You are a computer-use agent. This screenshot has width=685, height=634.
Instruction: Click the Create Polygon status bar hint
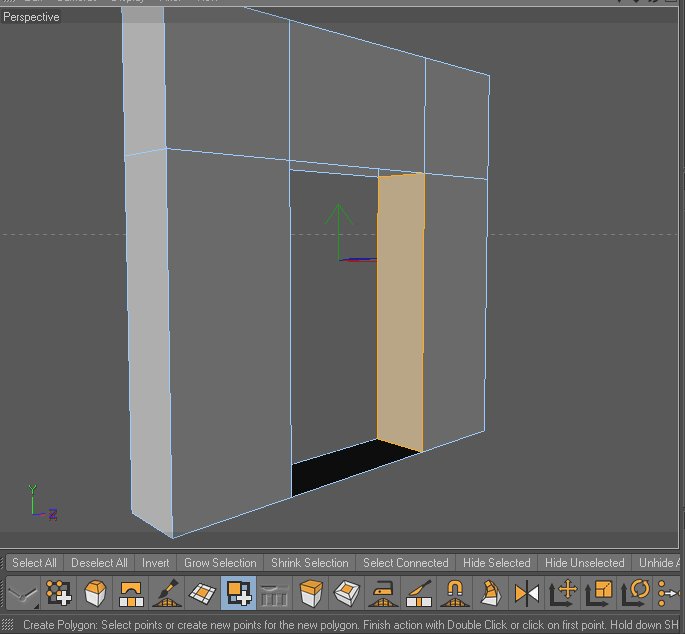coord(350,624)
